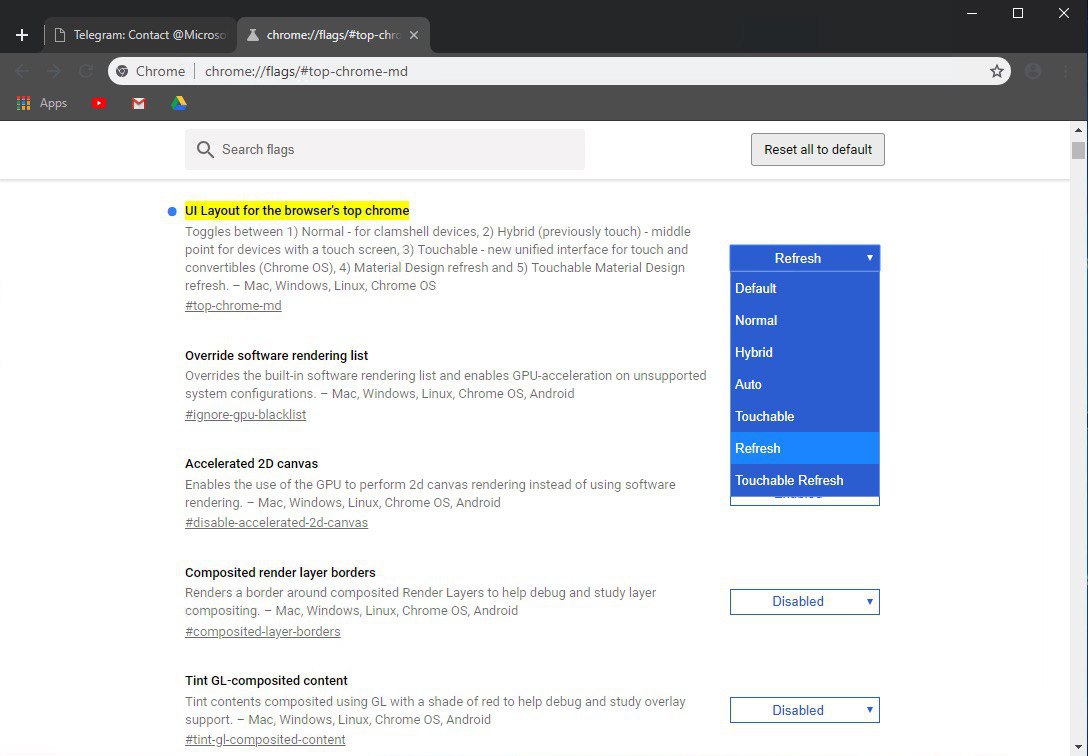This screenshot has width=1088, height=756.
Task: Open the #ignore-gpu-blacklist link
Action: pos(246,415)
